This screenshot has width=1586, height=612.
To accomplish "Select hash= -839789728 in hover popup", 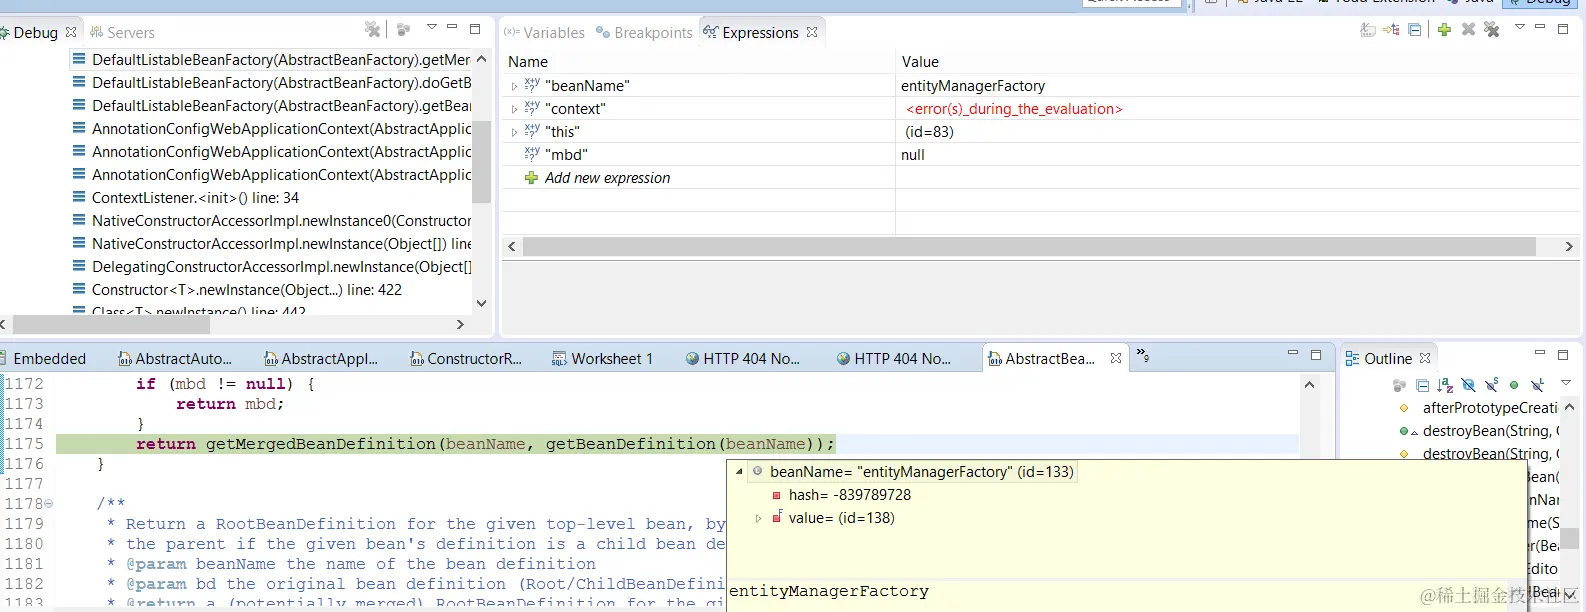I will (849, 495).
